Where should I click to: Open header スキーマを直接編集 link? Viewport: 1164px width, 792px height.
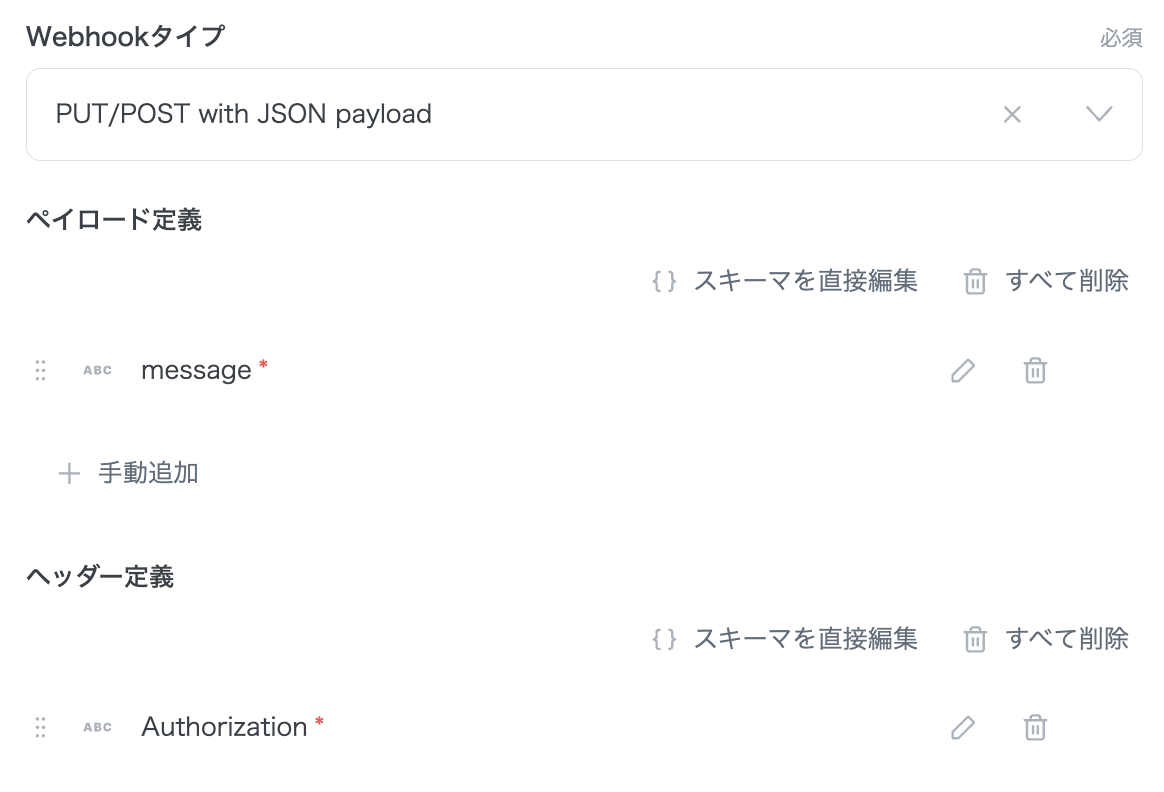(805, 638)
